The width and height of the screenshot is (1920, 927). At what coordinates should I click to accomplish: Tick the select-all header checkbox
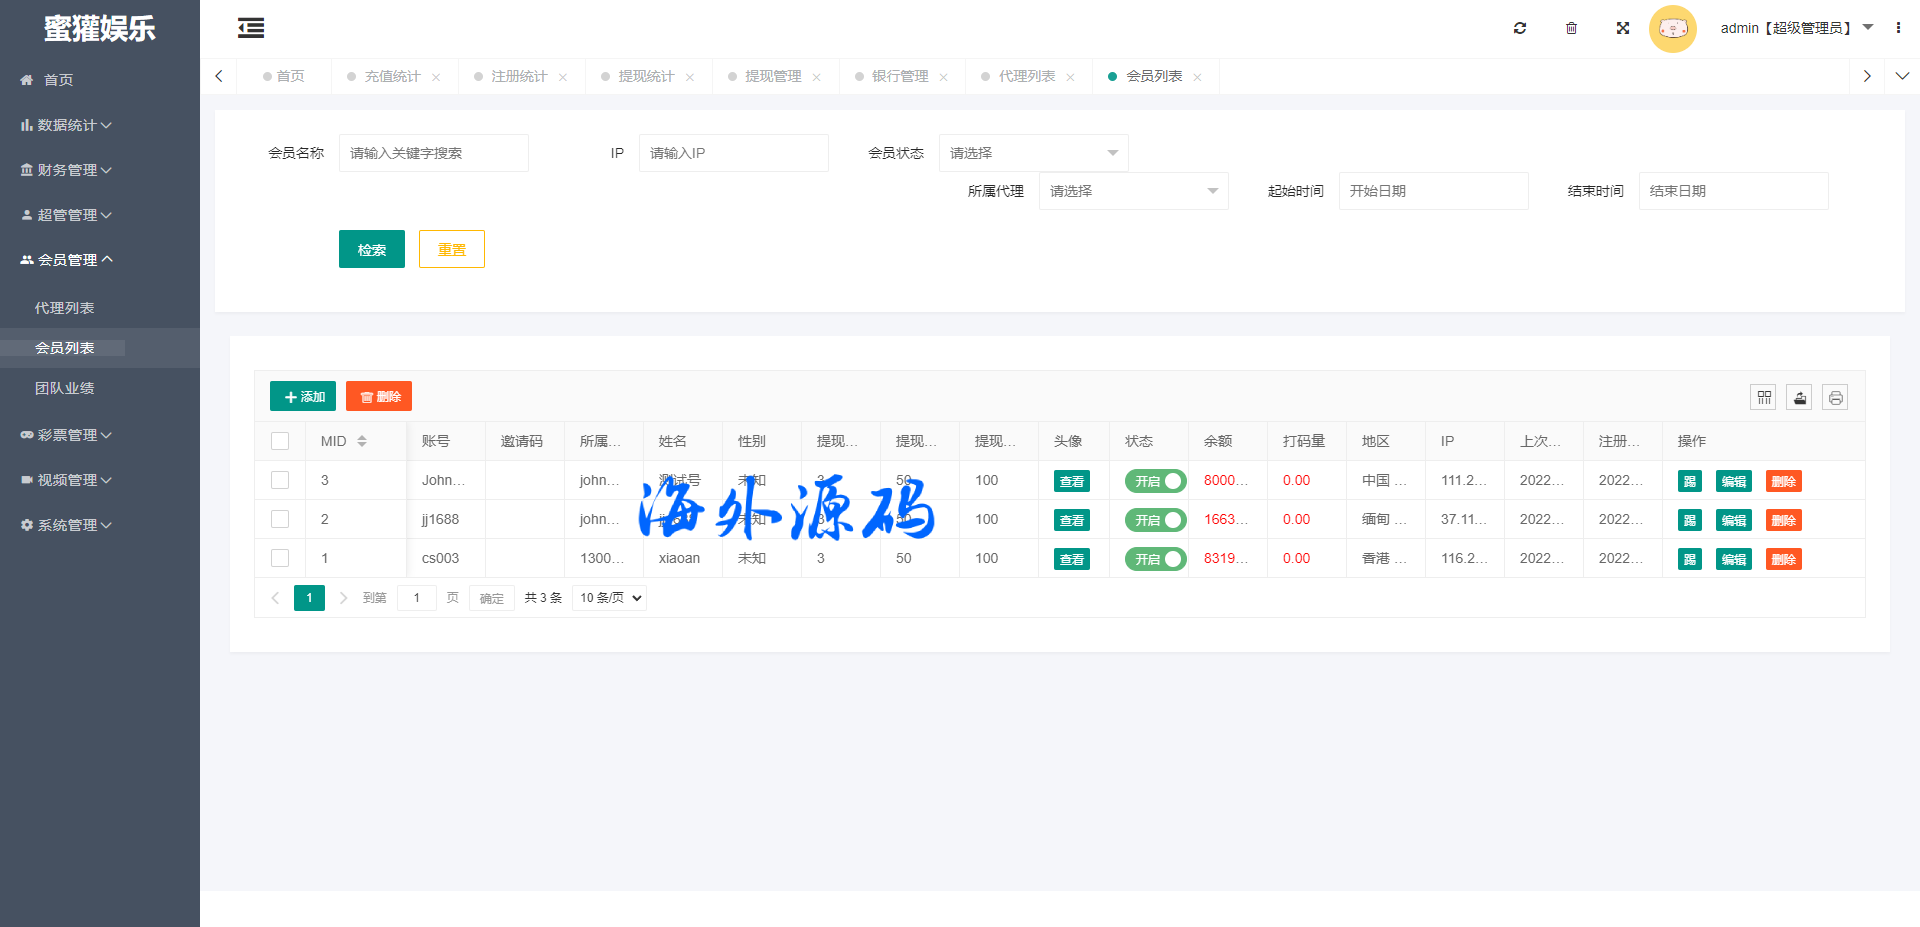(x=280, y=441)
